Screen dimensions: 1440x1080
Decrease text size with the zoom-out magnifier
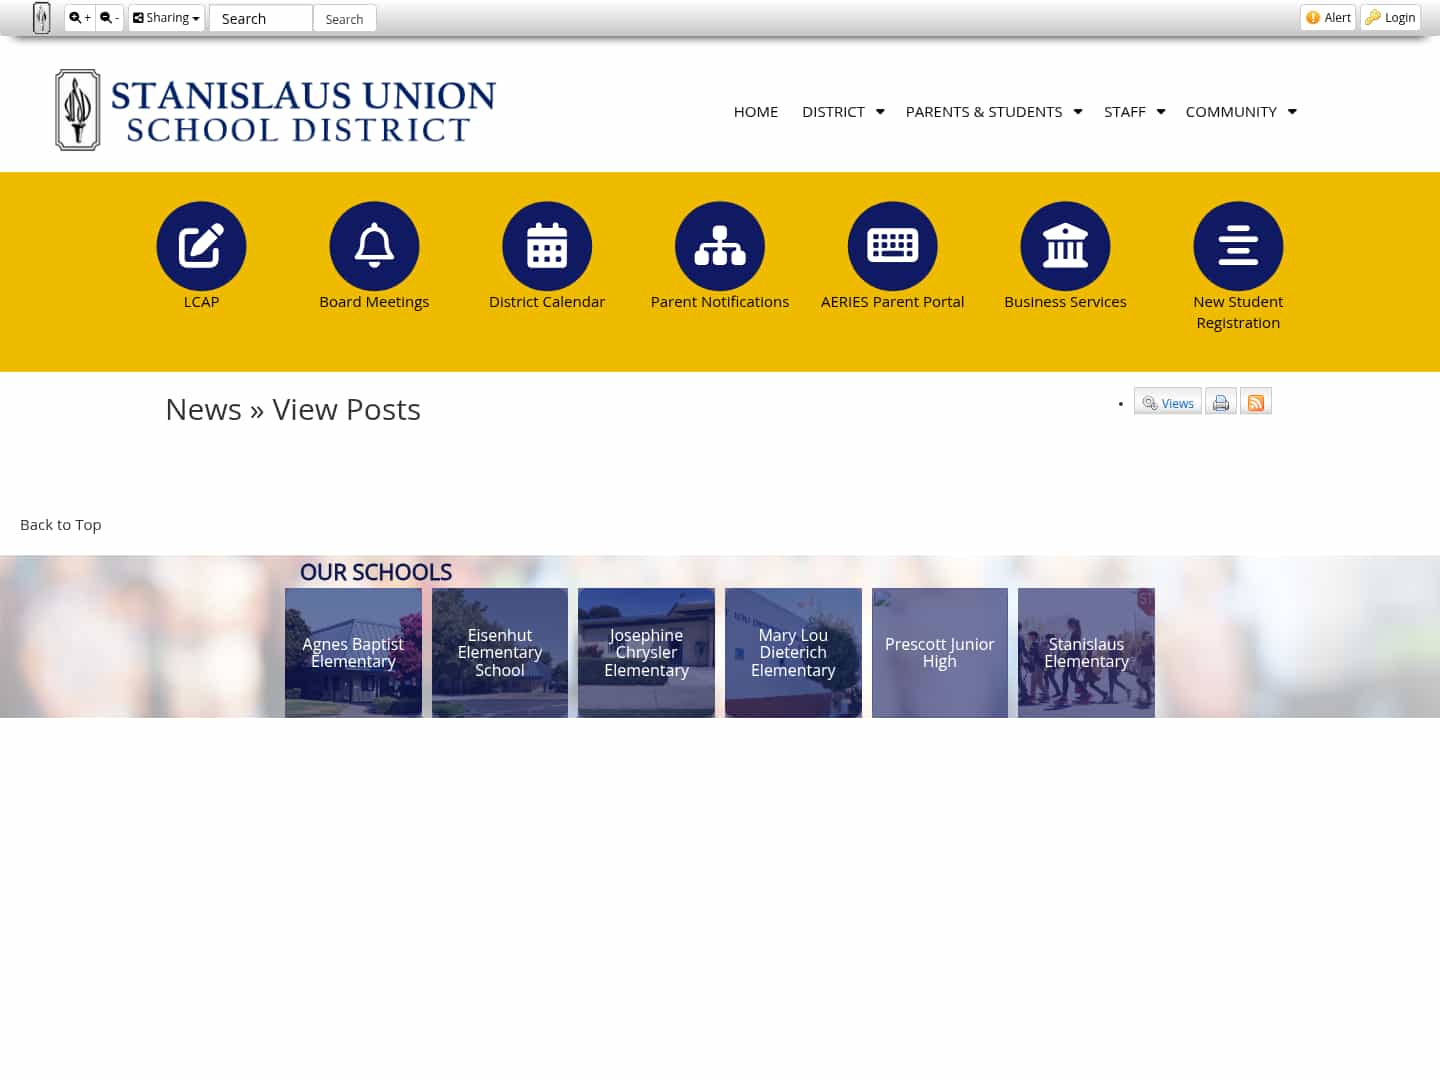pyautogui.click(x=108, y=17)
